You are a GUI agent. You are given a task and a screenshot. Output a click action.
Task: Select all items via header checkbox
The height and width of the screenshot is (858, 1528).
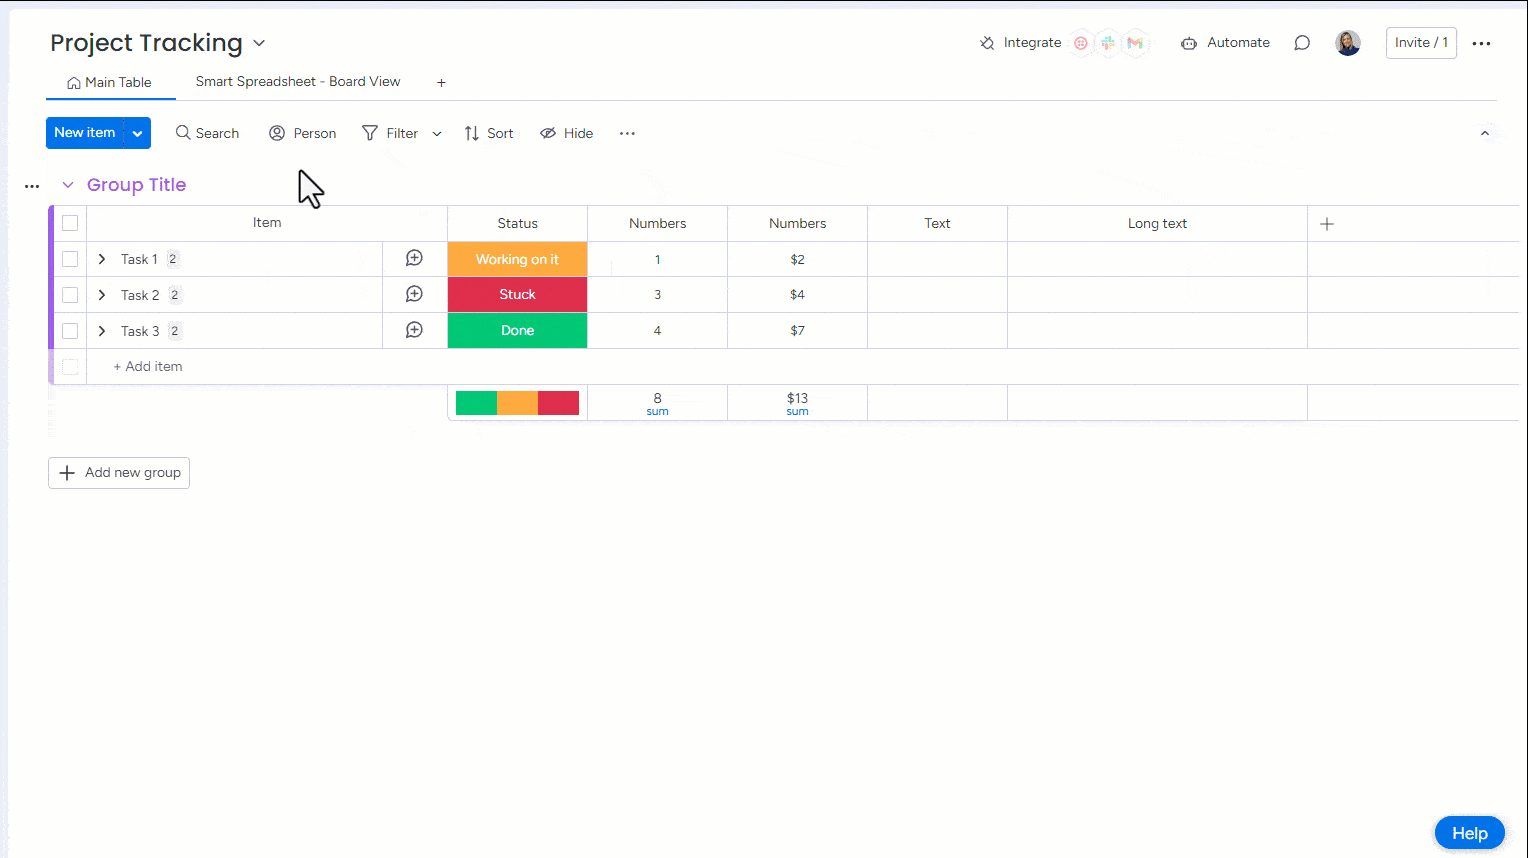(70, 223)
